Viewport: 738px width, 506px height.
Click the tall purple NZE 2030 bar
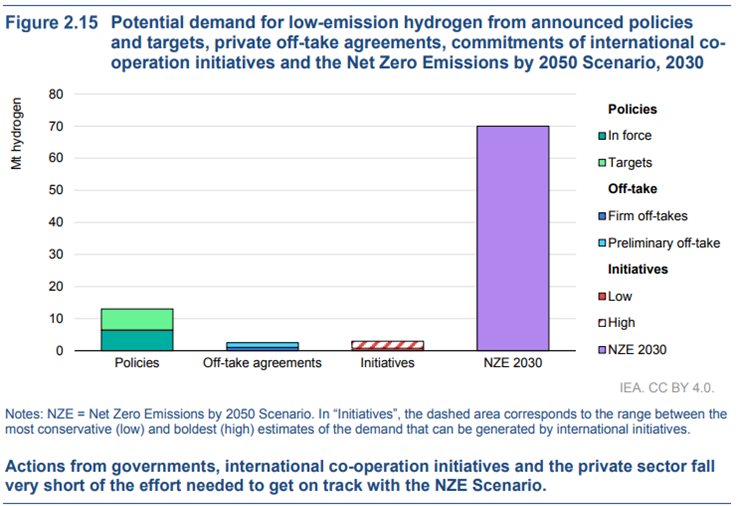[513, 238]
